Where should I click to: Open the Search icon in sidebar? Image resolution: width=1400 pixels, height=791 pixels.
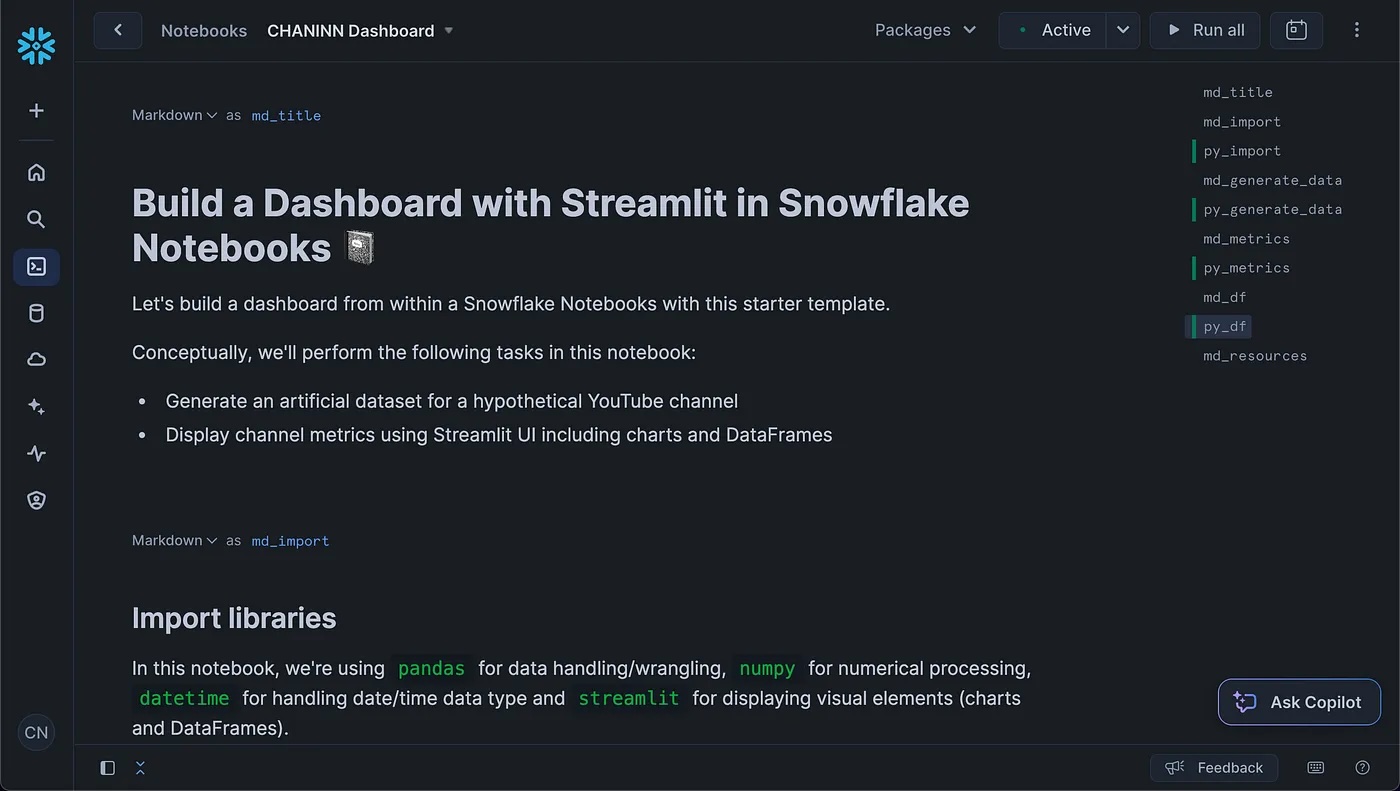[36, 219]
